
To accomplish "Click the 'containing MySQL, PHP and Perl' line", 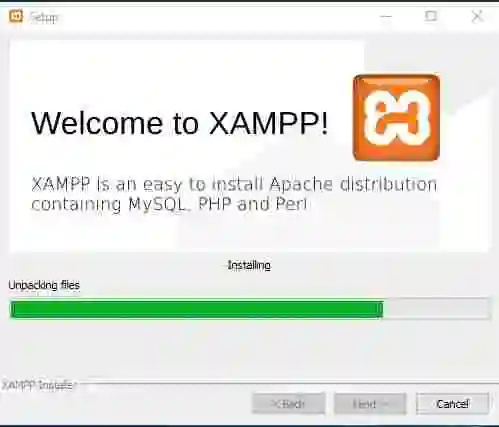I will (169, 204).
